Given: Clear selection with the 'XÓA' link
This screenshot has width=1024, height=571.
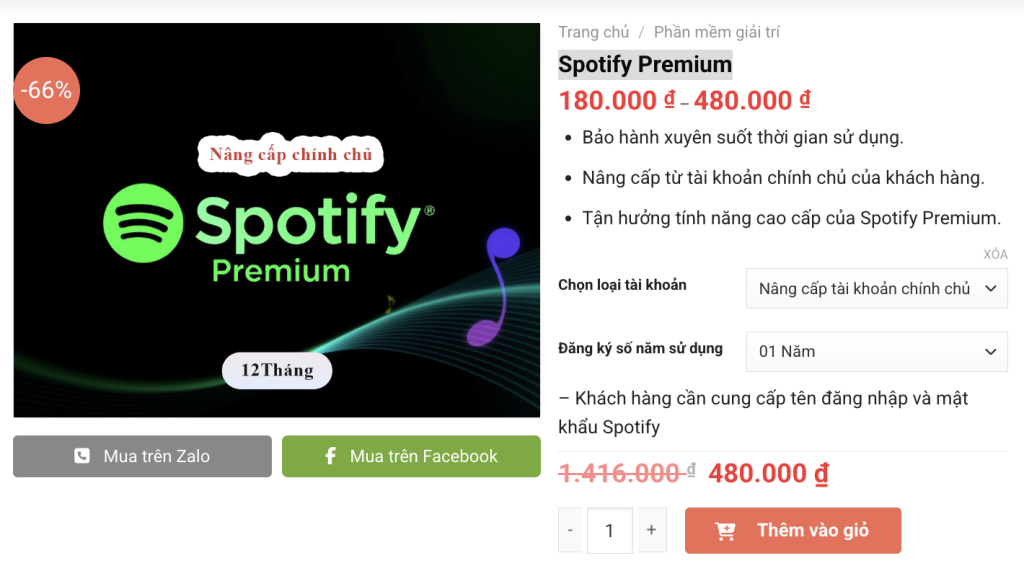Looking at the screenshot, I should coord(995,255).
